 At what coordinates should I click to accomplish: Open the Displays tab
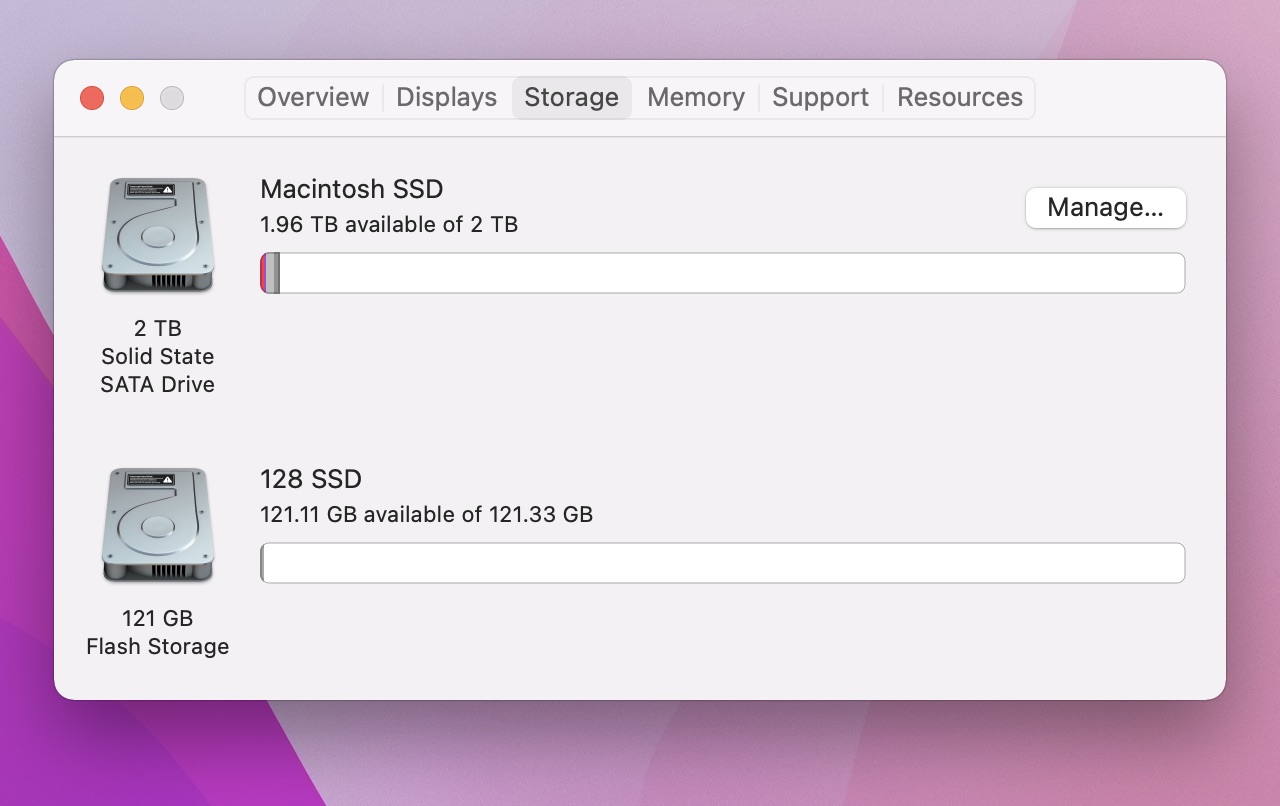pyautogui.click(x=446, y=97)
